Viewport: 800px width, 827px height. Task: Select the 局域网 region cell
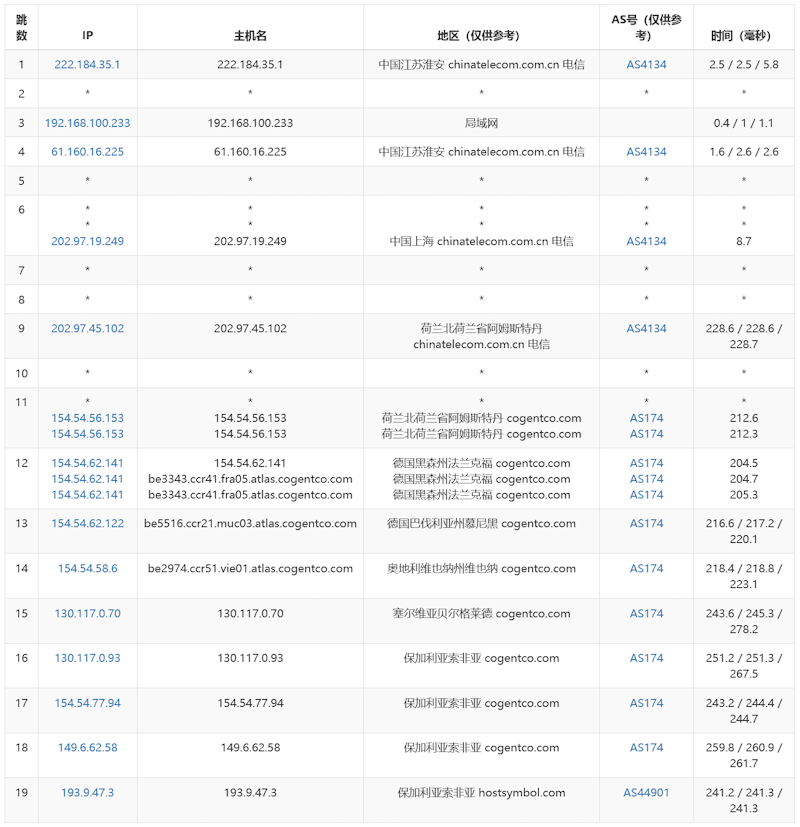tap(481, 123)
